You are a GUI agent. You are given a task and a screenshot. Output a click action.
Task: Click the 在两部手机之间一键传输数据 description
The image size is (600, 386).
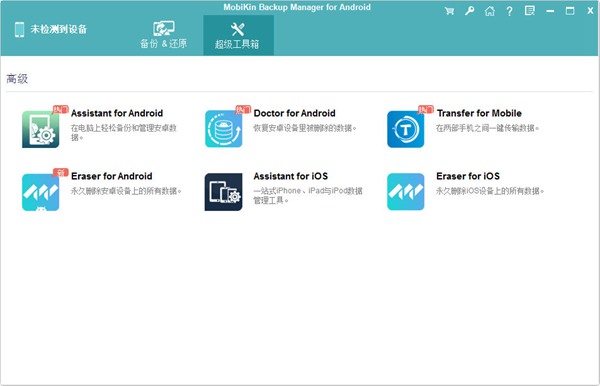coord(488,128)
